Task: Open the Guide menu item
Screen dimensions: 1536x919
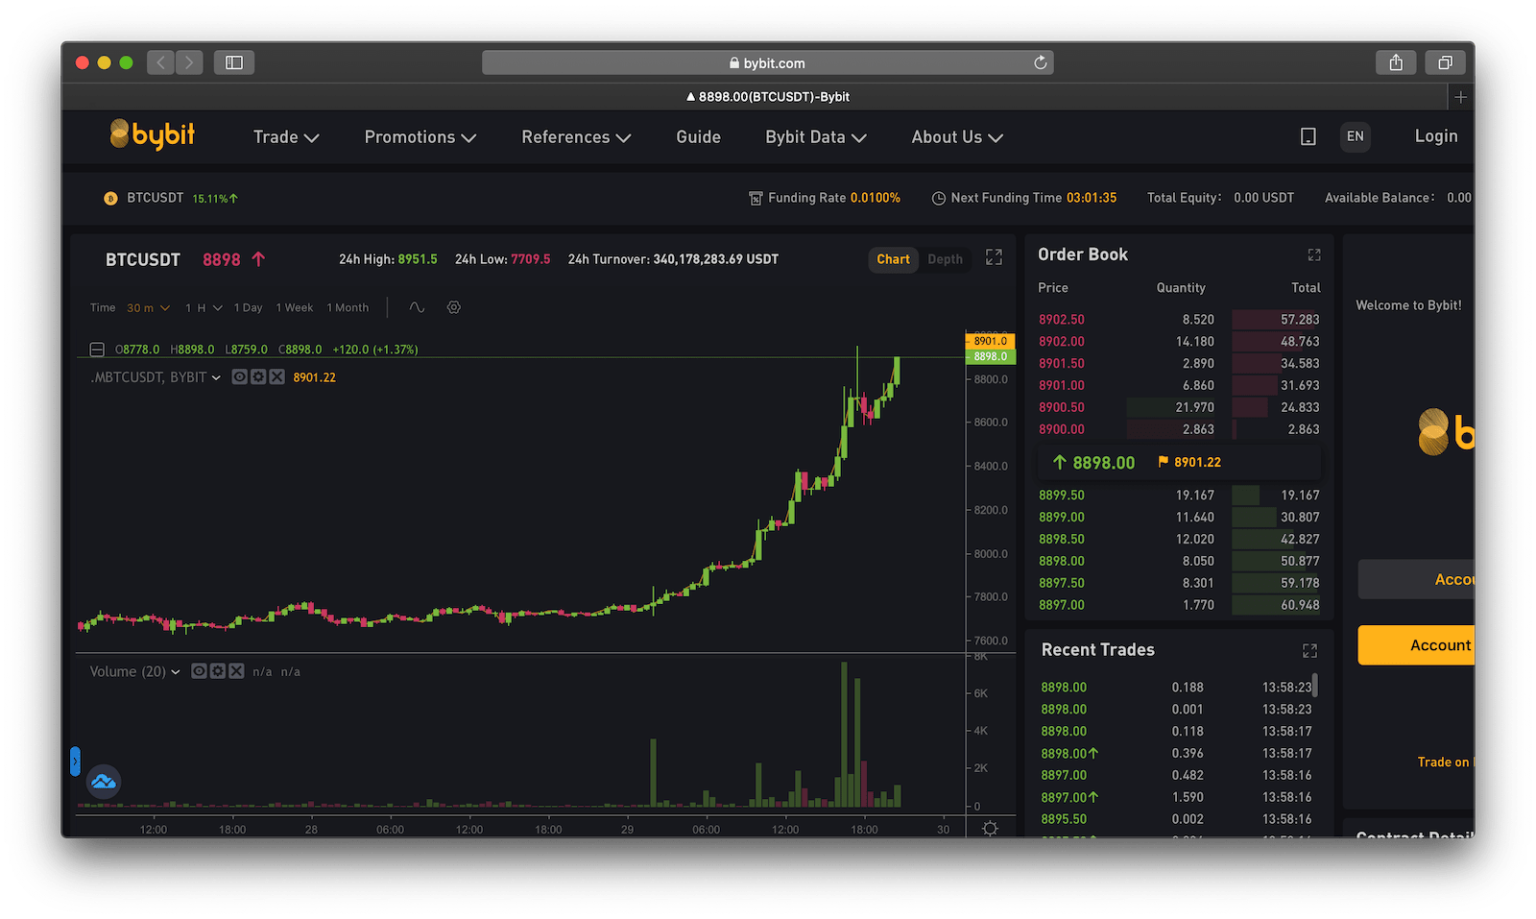Action: click(x=698, y=137)
